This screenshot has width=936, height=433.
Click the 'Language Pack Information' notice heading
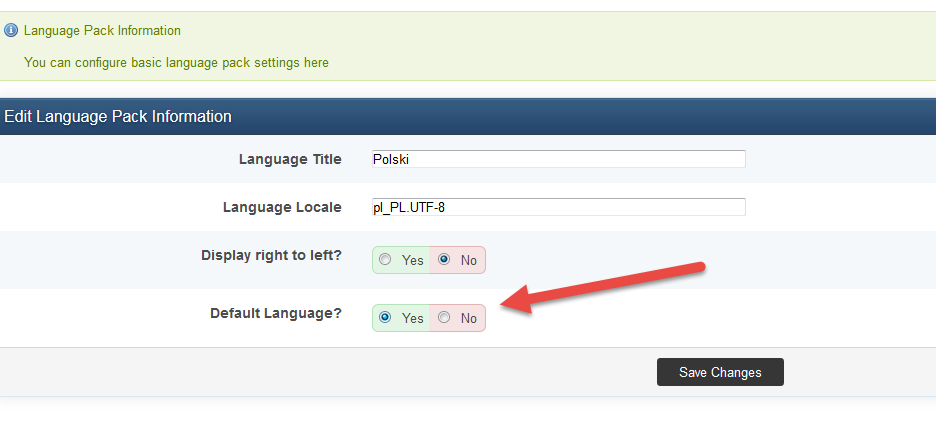(102, 31)
